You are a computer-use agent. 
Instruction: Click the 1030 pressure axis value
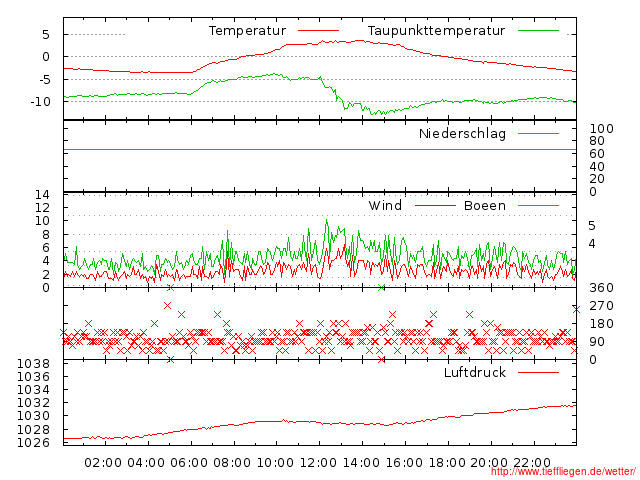click(x=33, y=416)
